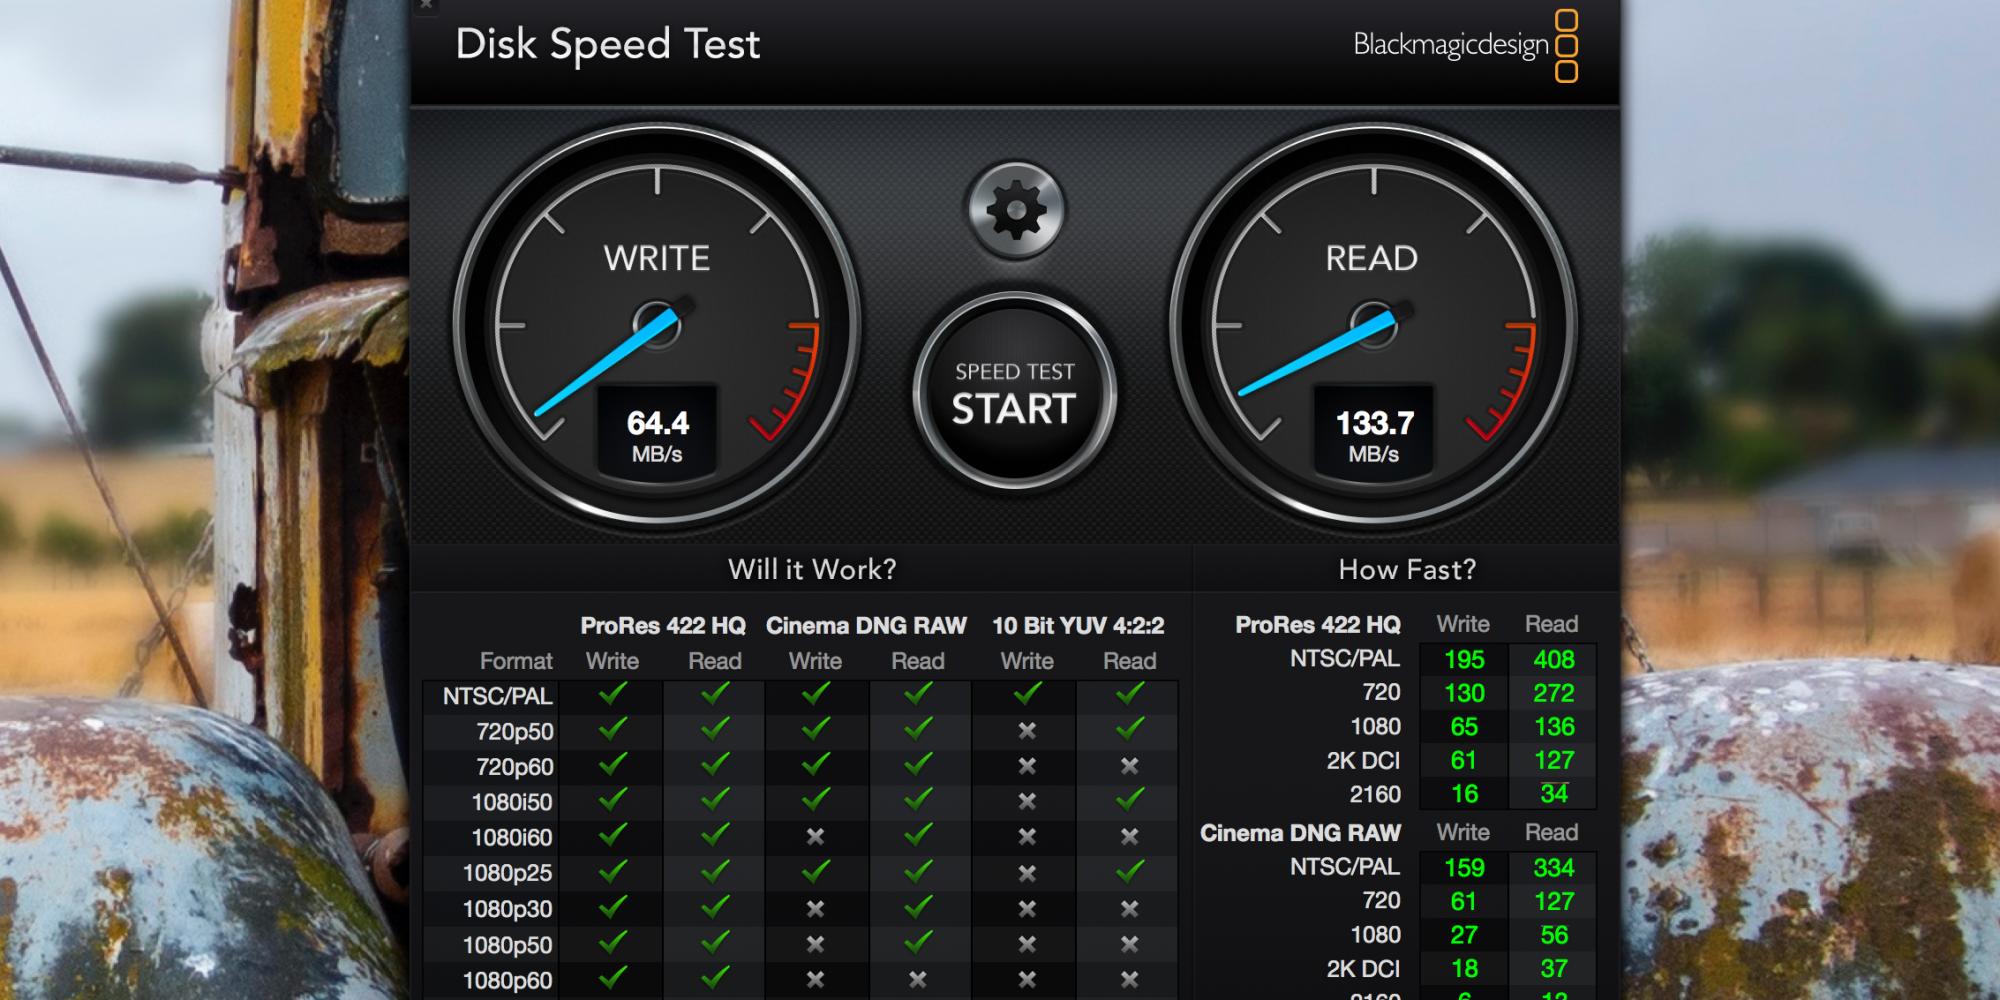
Task: Click 1080i60 Cinema DNG RAW Read checkmark
Action: pos(918,835)
